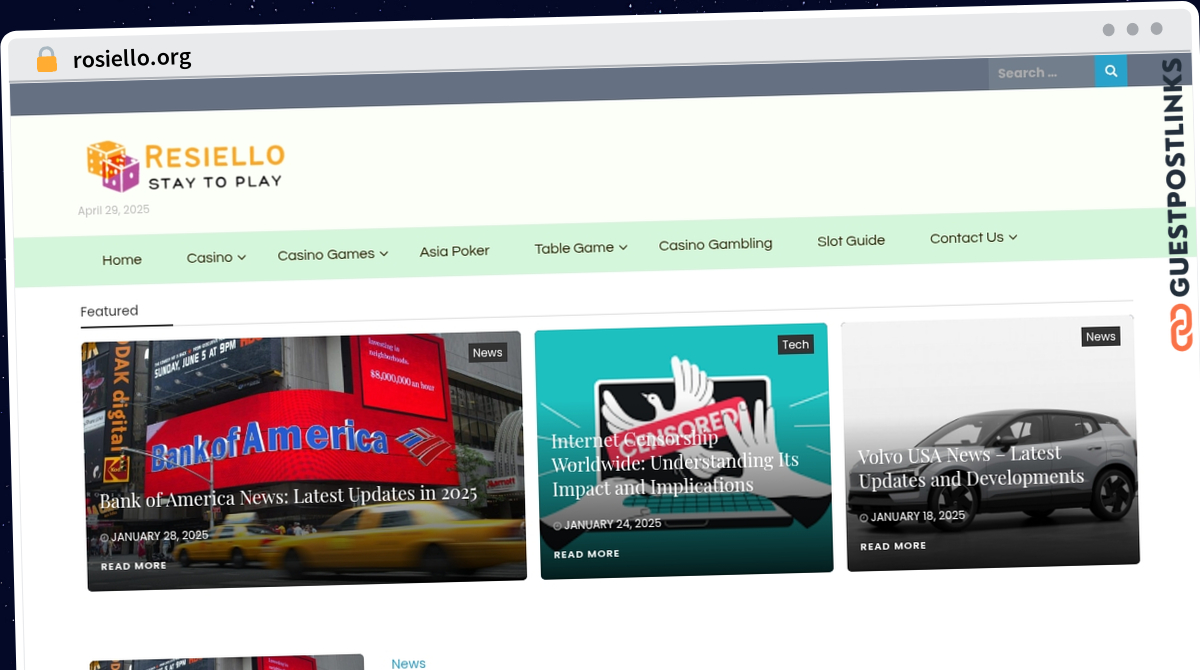
Task: Open the Volvo USA News headline
Action: coord(970,467)
